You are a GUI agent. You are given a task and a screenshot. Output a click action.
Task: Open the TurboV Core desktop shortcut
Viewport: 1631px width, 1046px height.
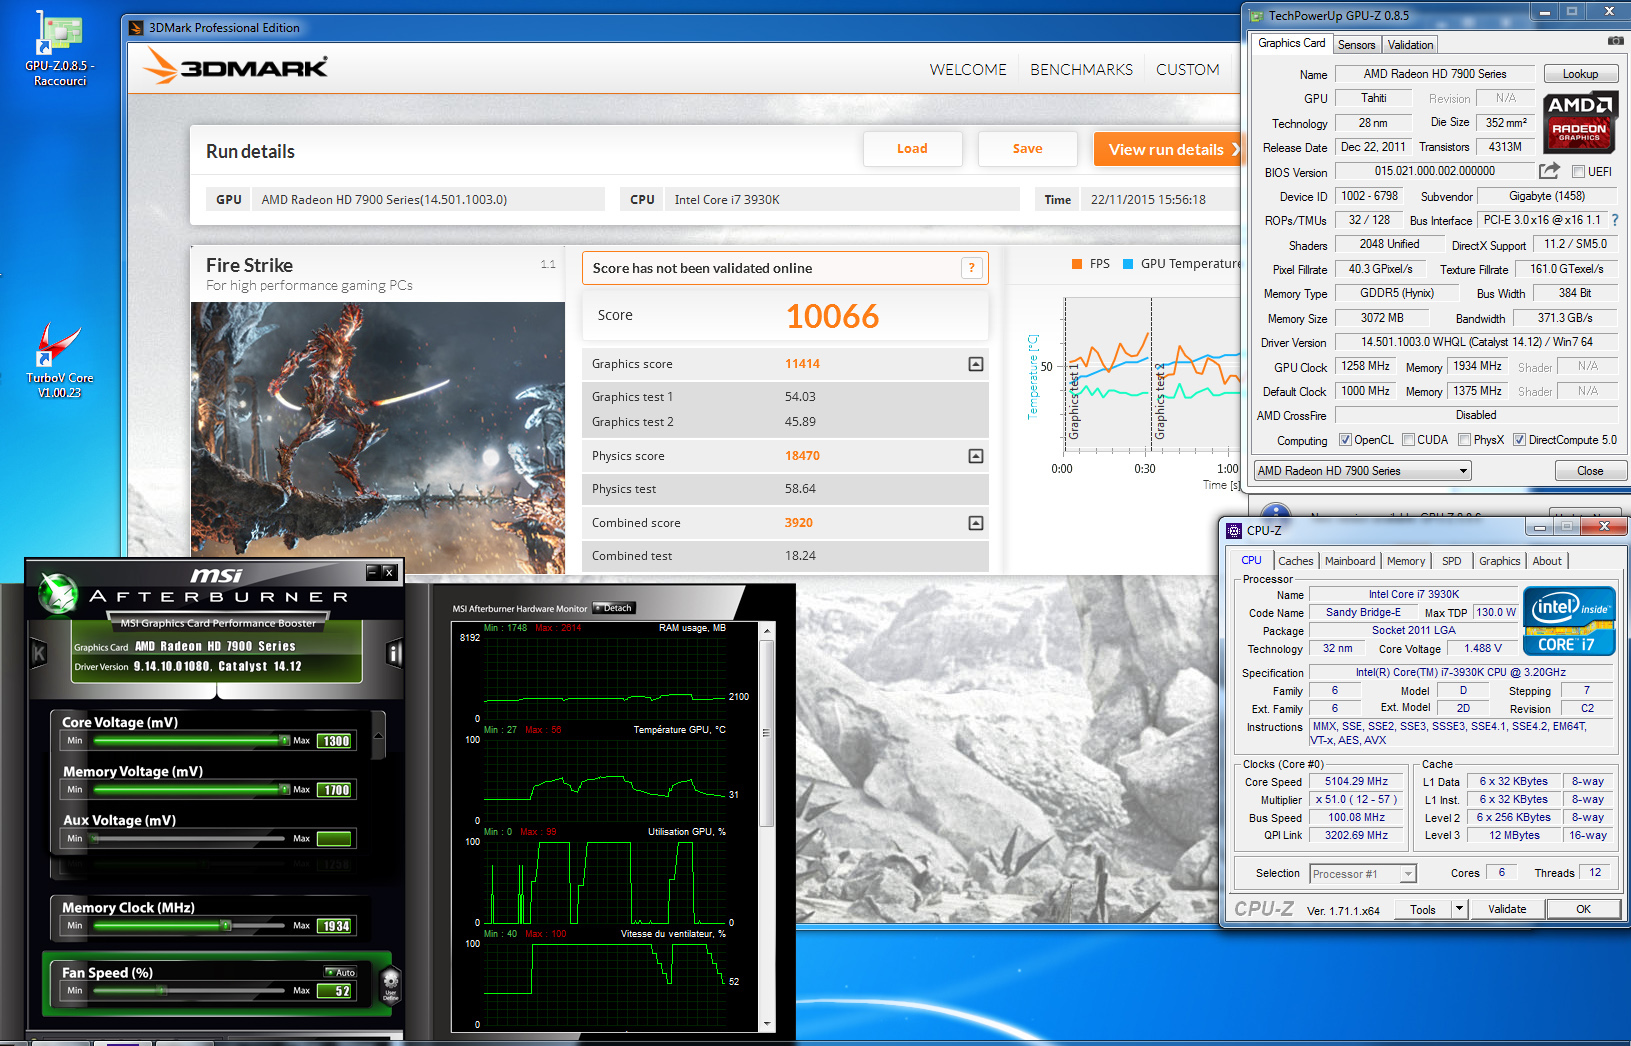click(x=59, y=361)
